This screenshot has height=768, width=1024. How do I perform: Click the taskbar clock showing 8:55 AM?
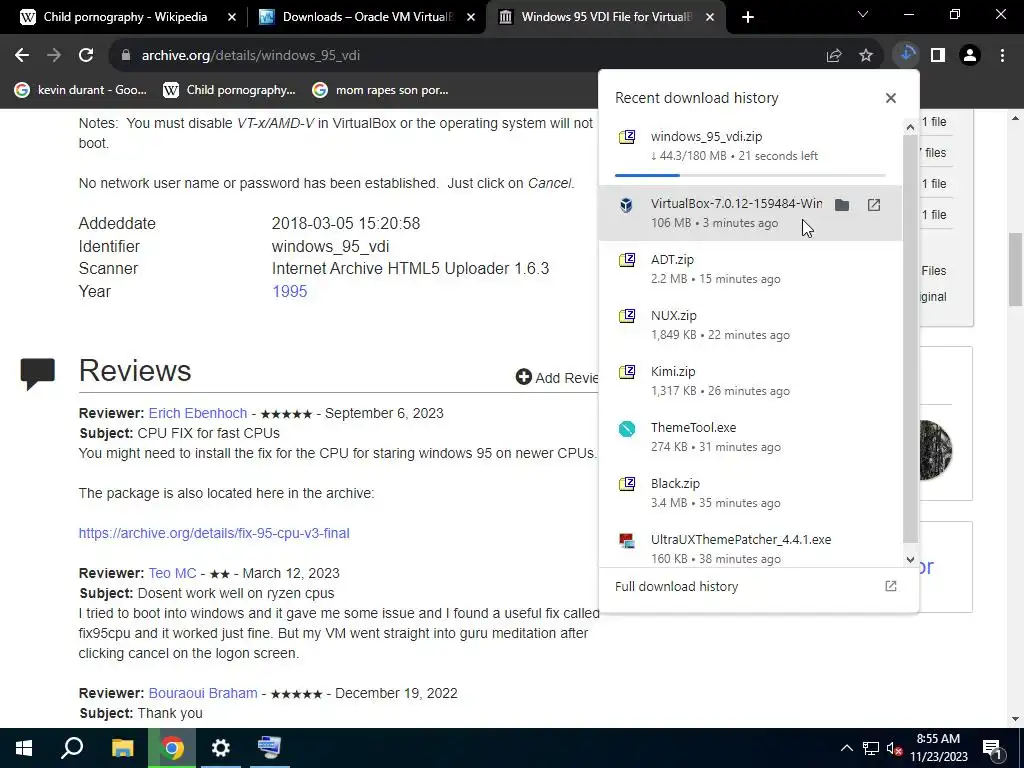click(x=938, y=748)
